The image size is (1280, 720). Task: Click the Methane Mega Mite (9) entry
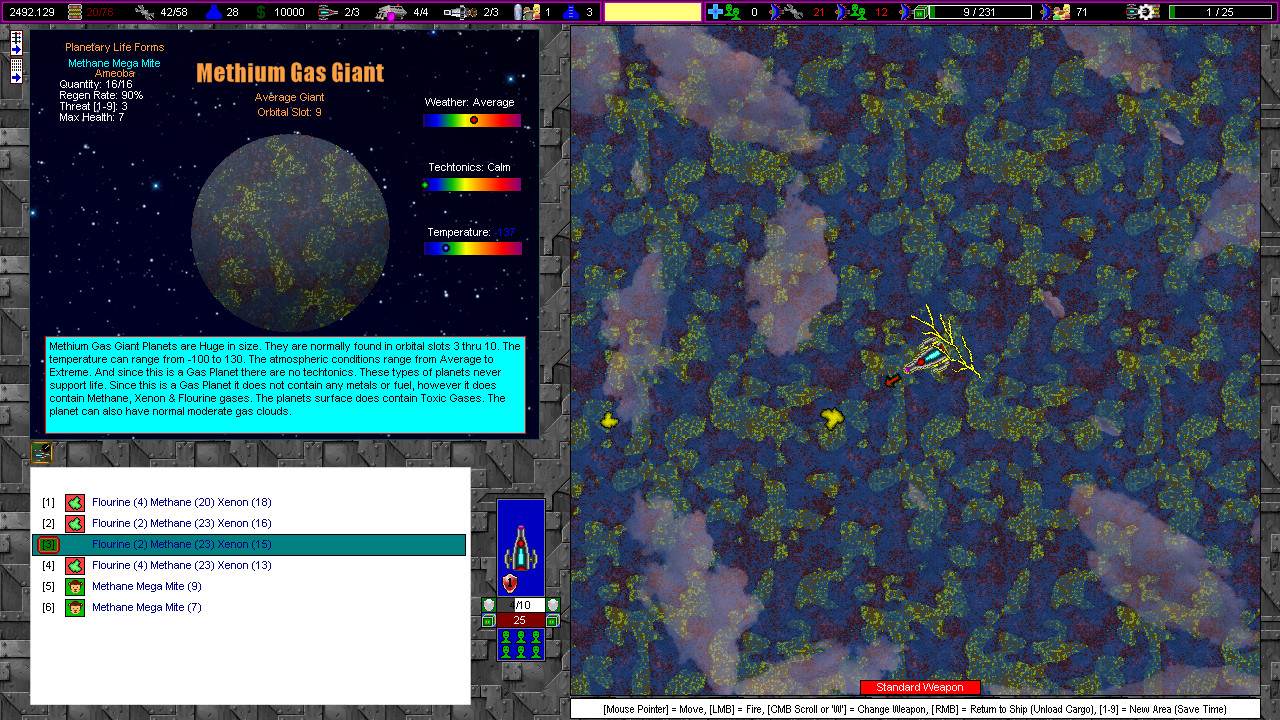[146, 586]
